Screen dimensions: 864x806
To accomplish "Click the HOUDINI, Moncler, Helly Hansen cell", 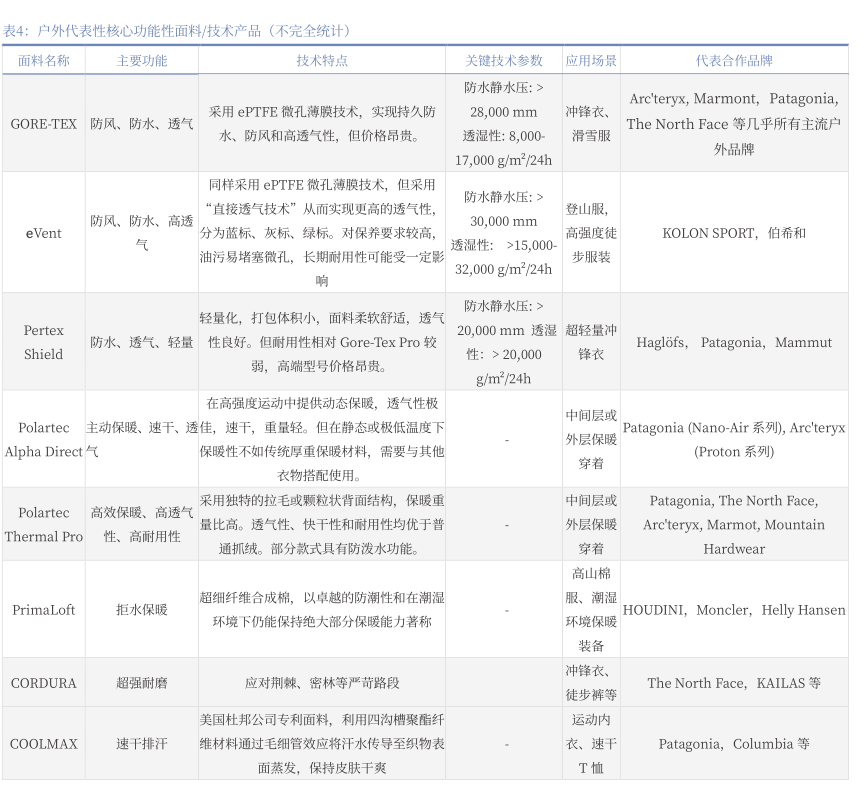I will tap(734, 610).
